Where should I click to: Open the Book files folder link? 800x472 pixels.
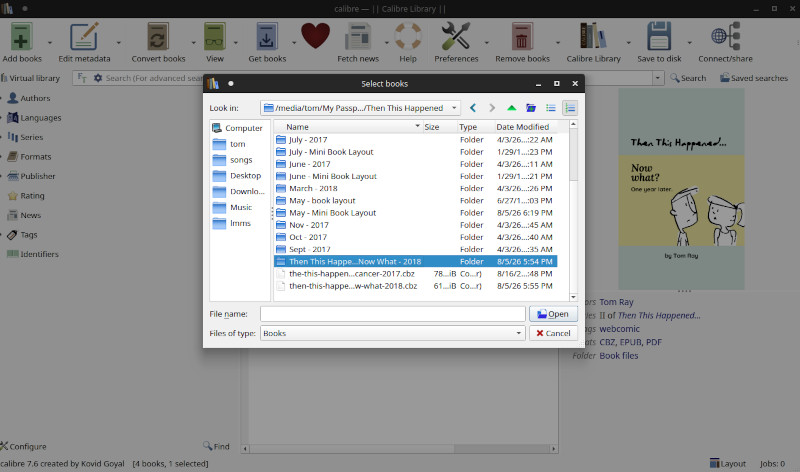point(618,356)
